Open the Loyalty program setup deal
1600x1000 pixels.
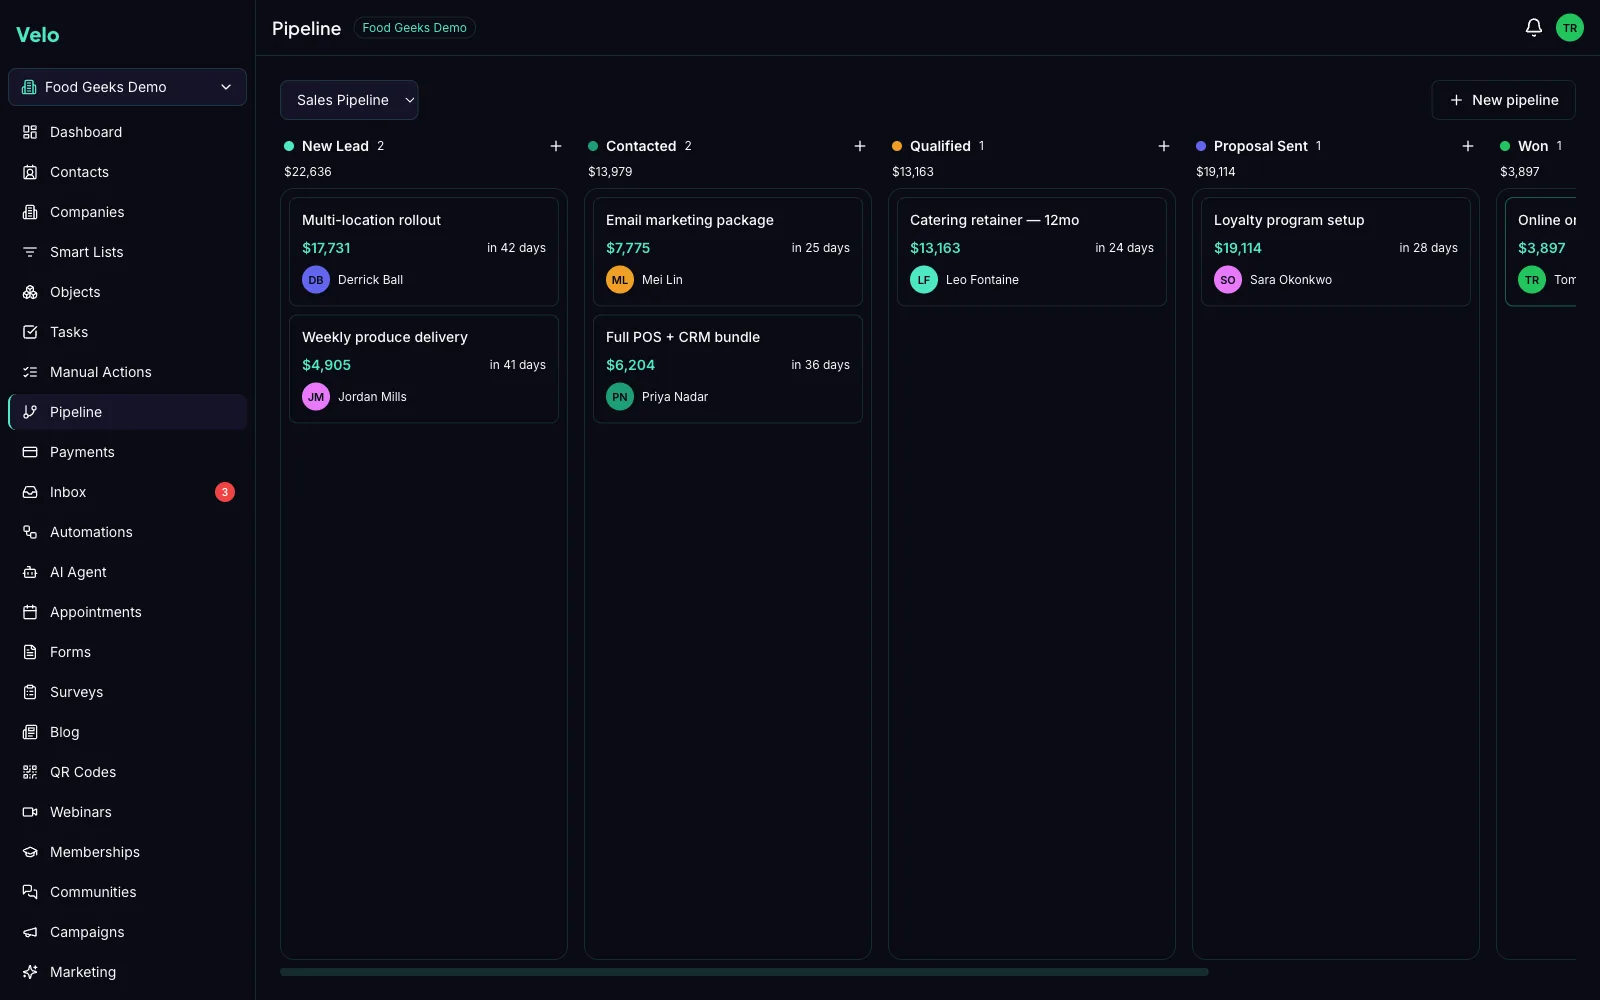click(x=1336, y=251)
